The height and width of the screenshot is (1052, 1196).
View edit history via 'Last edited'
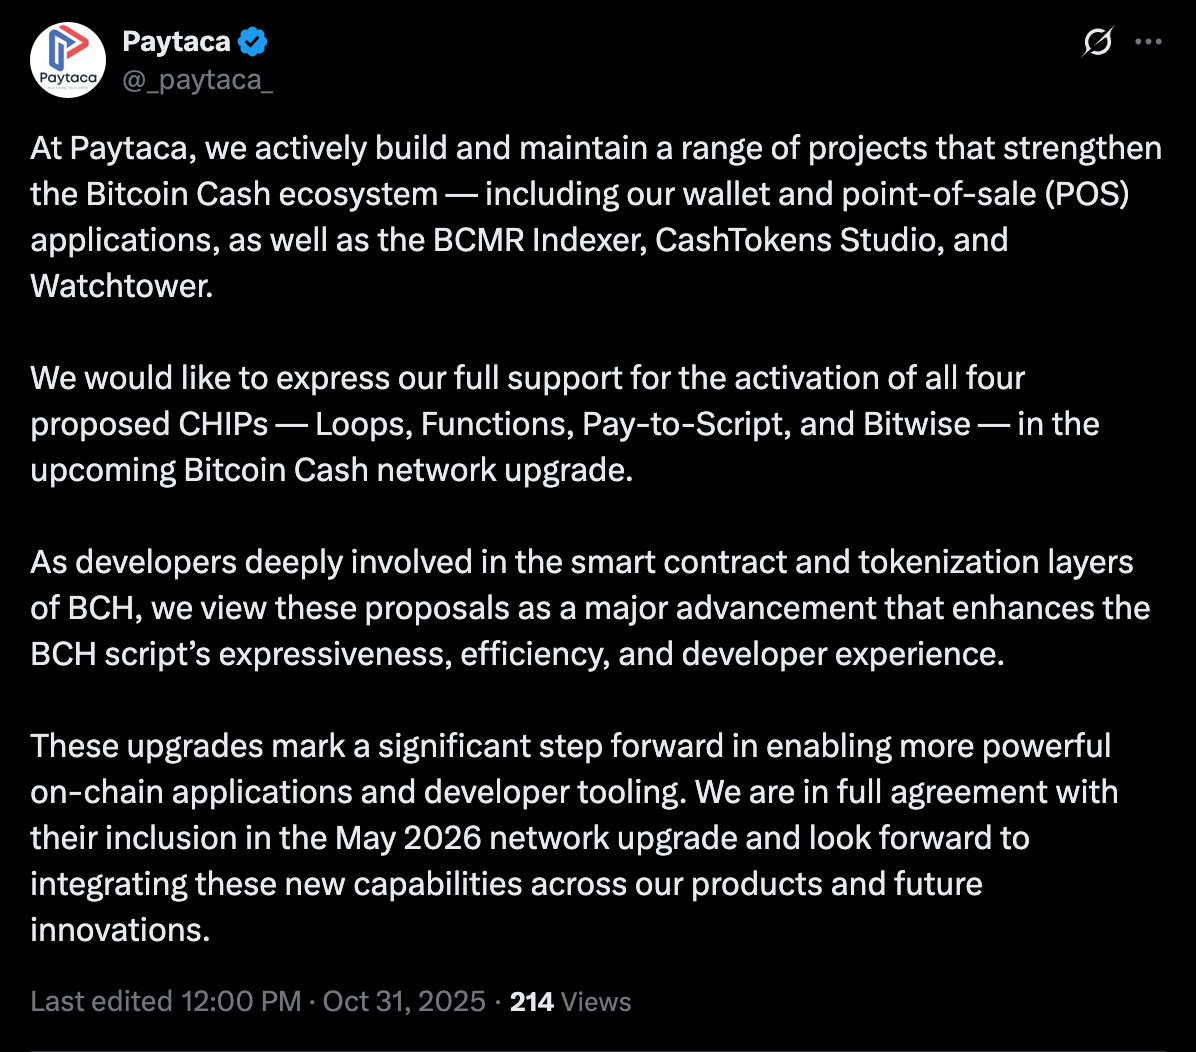point(102,1001)
